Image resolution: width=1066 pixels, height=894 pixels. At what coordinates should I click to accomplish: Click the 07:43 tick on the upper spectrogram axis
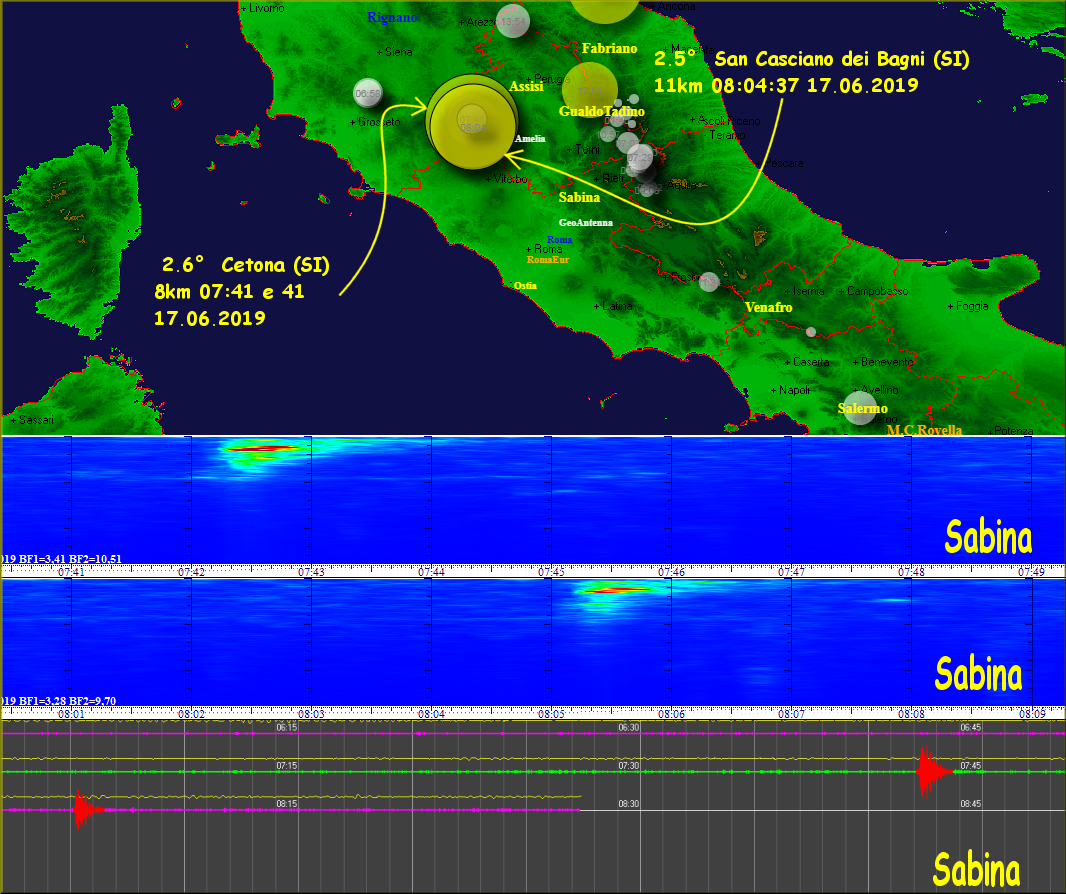[x=311, y=572]
